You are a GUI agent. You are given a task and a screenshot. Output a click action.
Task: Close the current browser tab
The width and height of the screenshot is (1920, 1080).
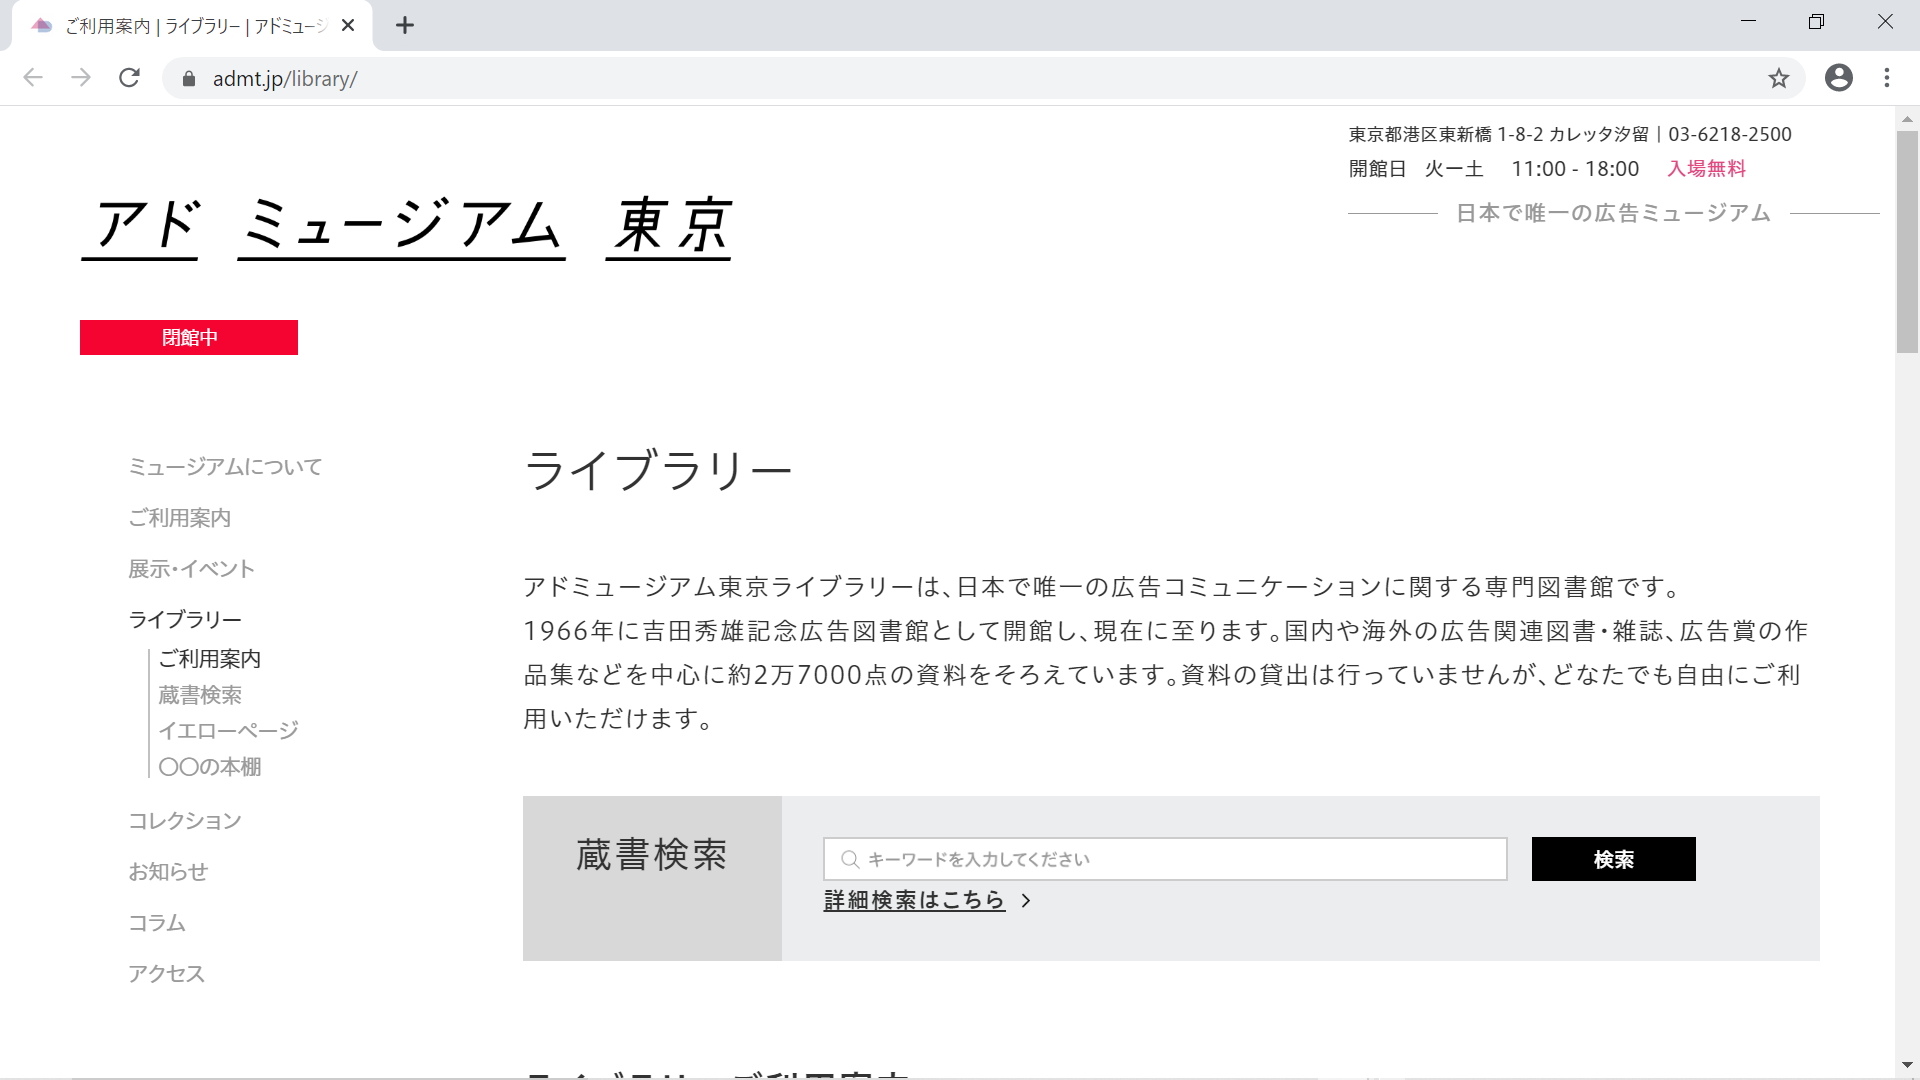pyautogui.click(x=348, y=26)
